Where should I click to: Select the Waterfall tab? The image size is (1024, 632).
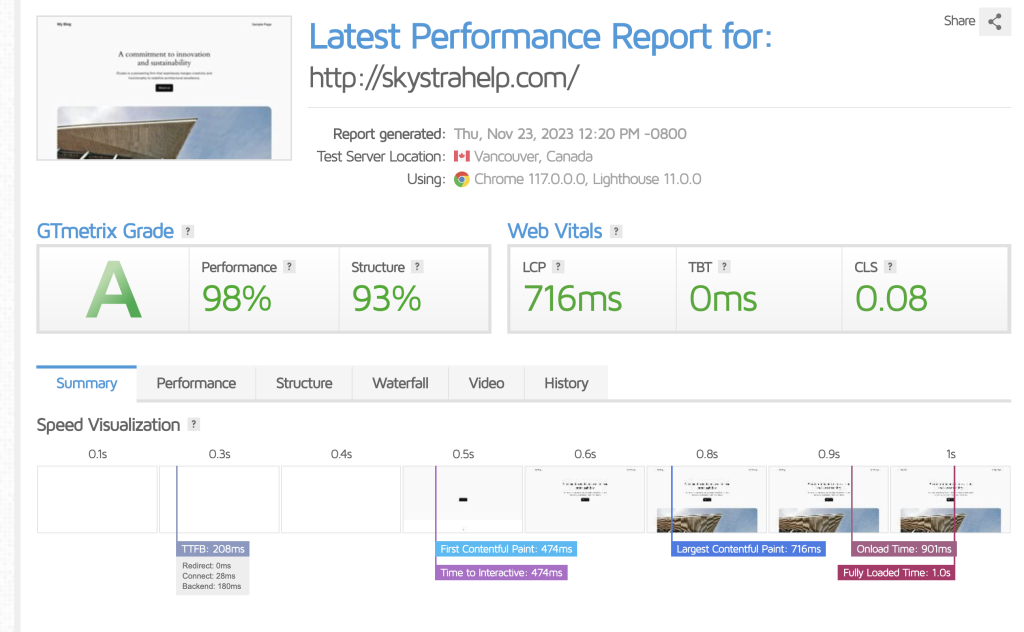point(400,383)
